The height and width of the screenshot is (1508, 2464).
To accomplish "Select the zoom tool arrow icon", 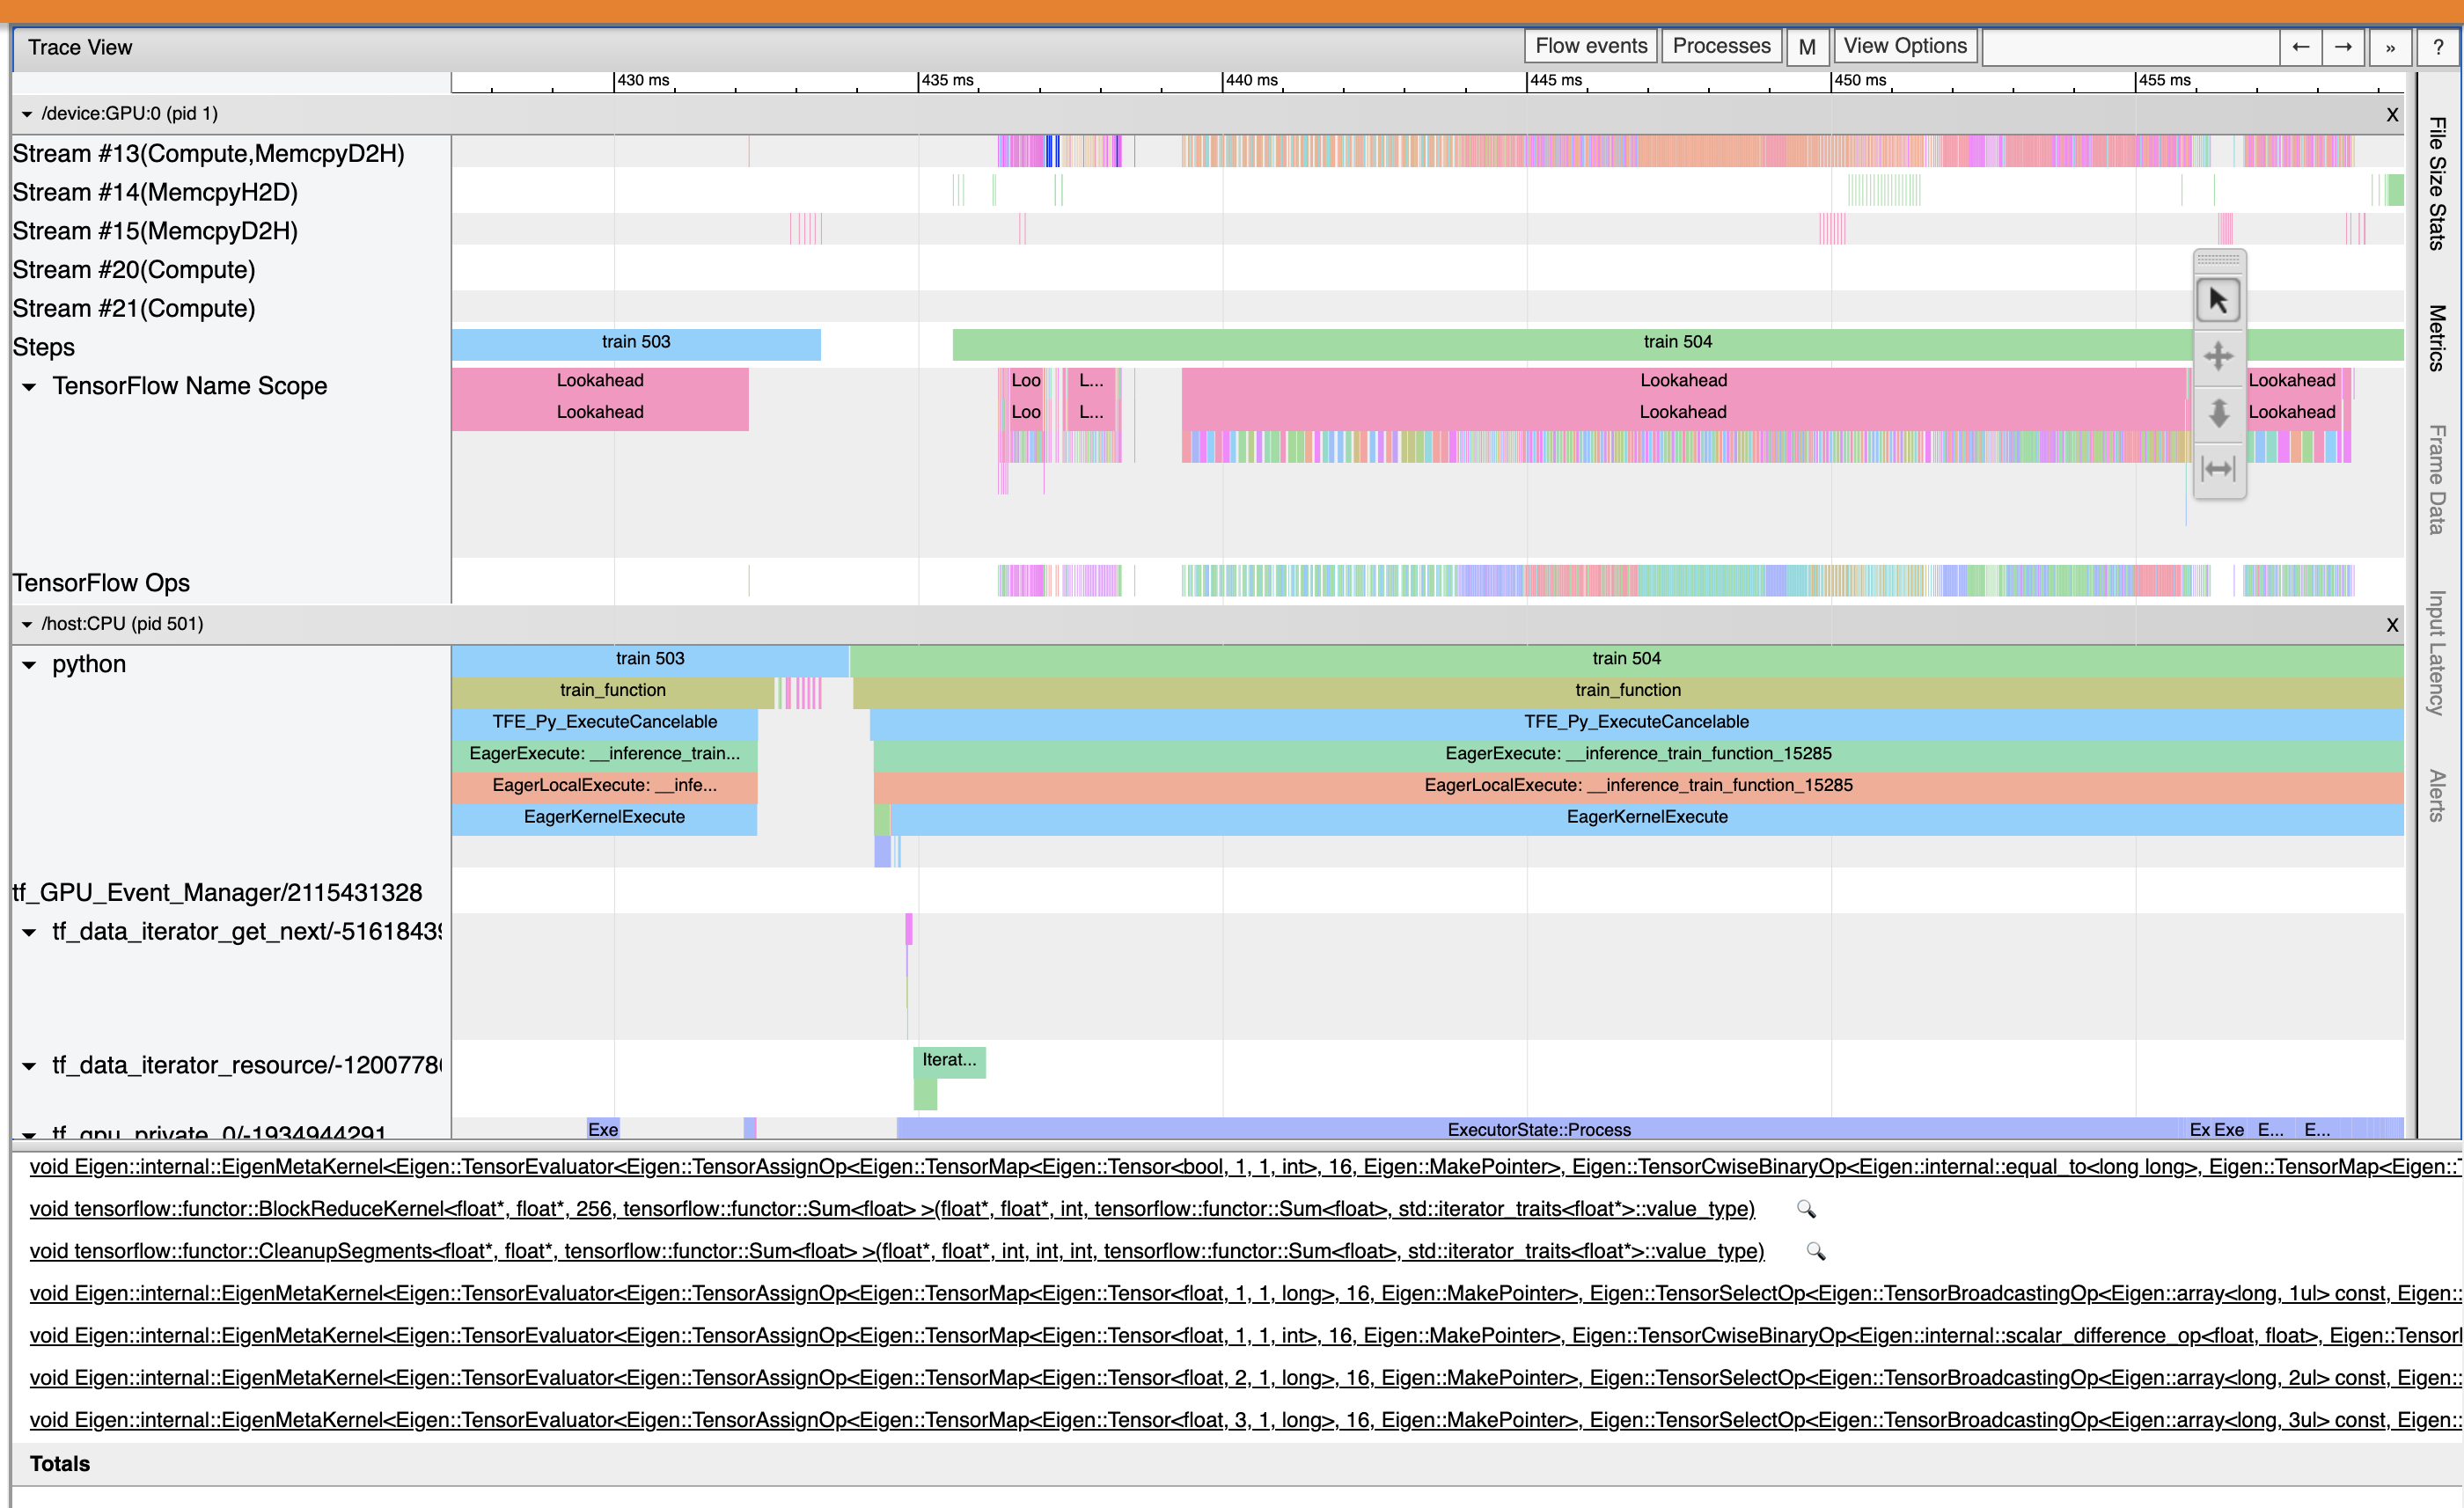I will pyautogui.click(x=2218, y=412).
